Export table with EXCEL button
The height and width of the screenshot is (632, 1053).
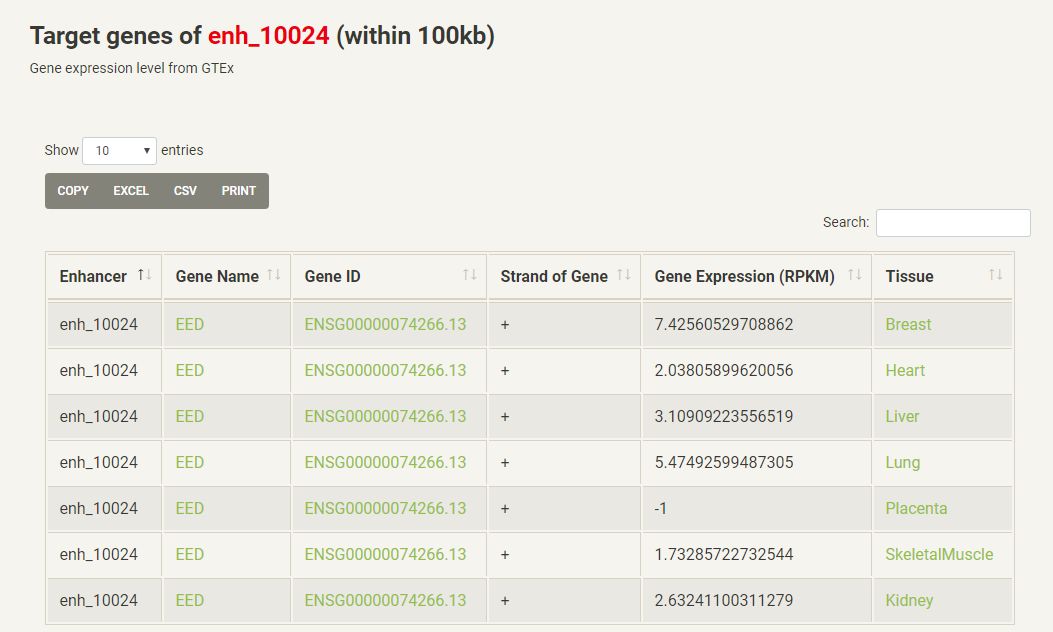(x=131, y=191)
